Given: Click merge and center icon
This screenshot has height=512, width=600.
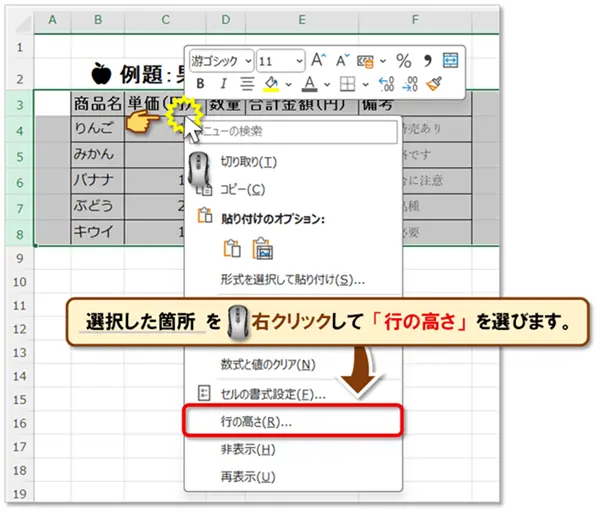Looking at the screenshot, I should (450, 60).
